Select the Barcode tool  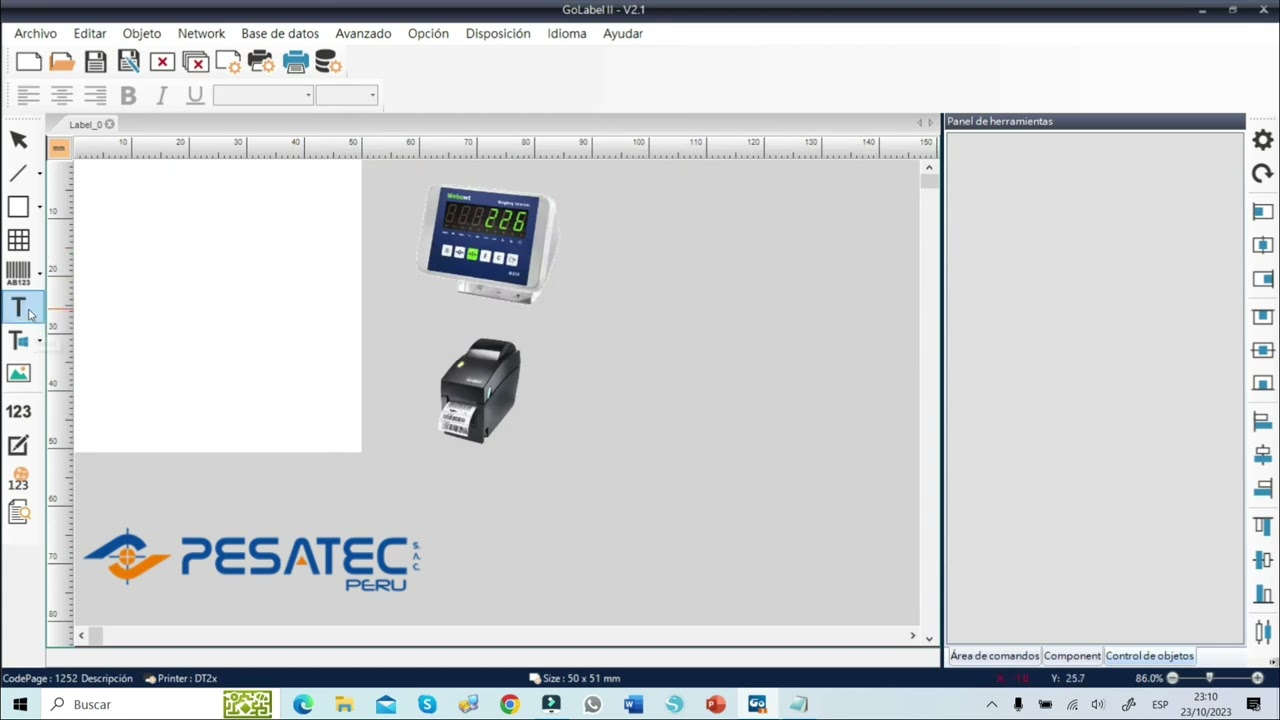[x=18, y=273]
